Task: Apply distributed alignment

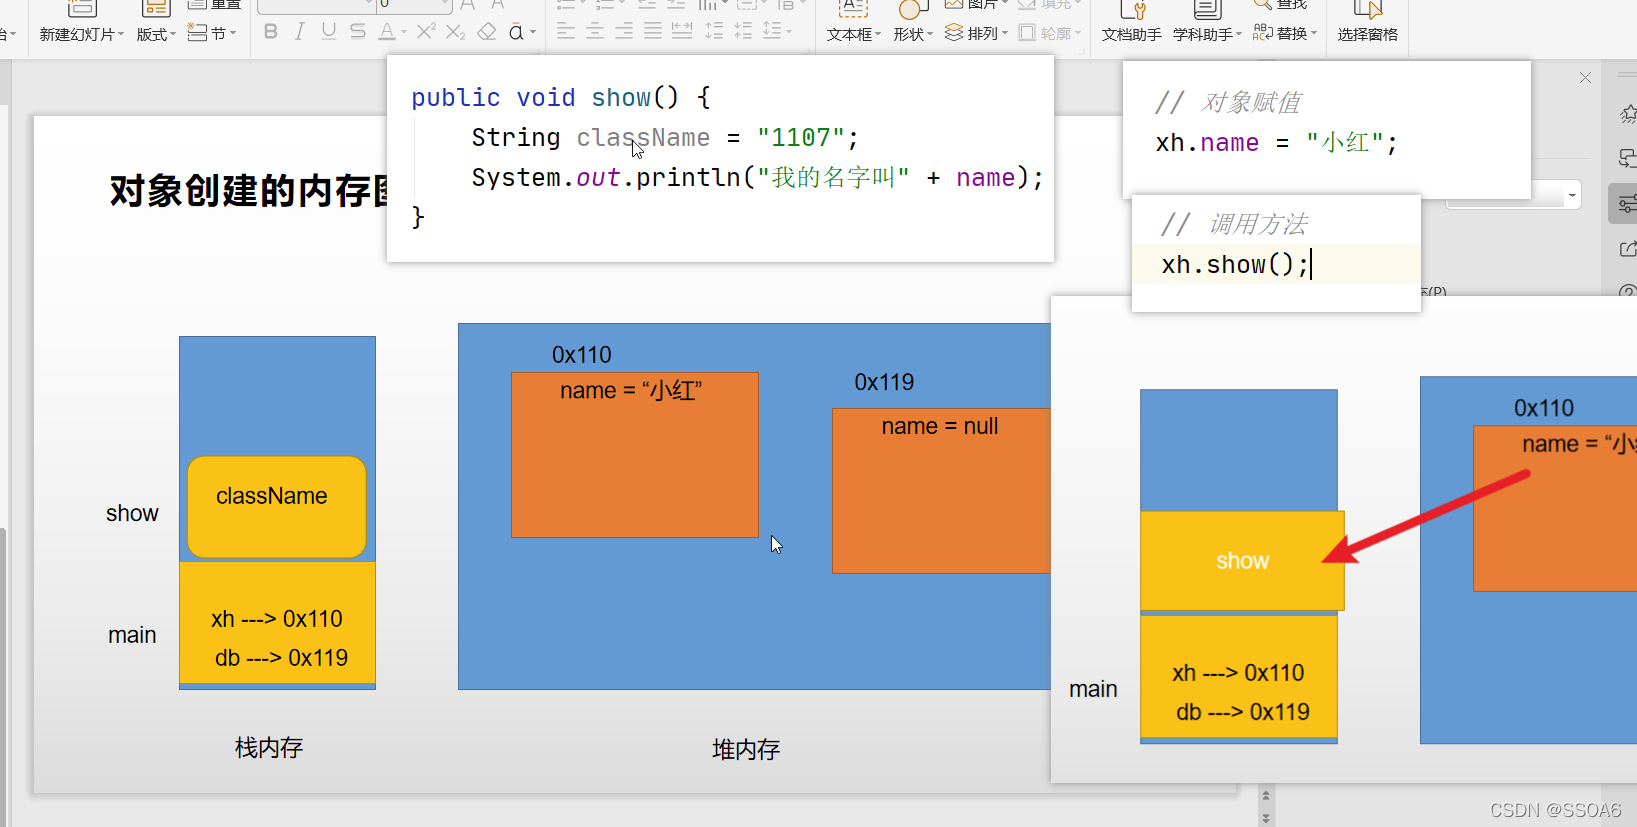Action: click(682, 32)
